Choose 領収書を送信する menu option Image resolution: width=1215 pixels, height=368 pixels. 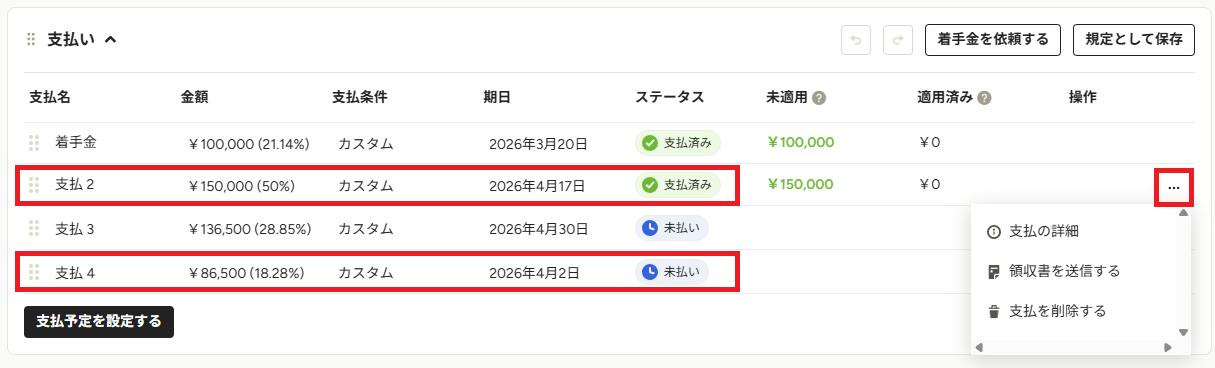click(x=1053, y=271)
